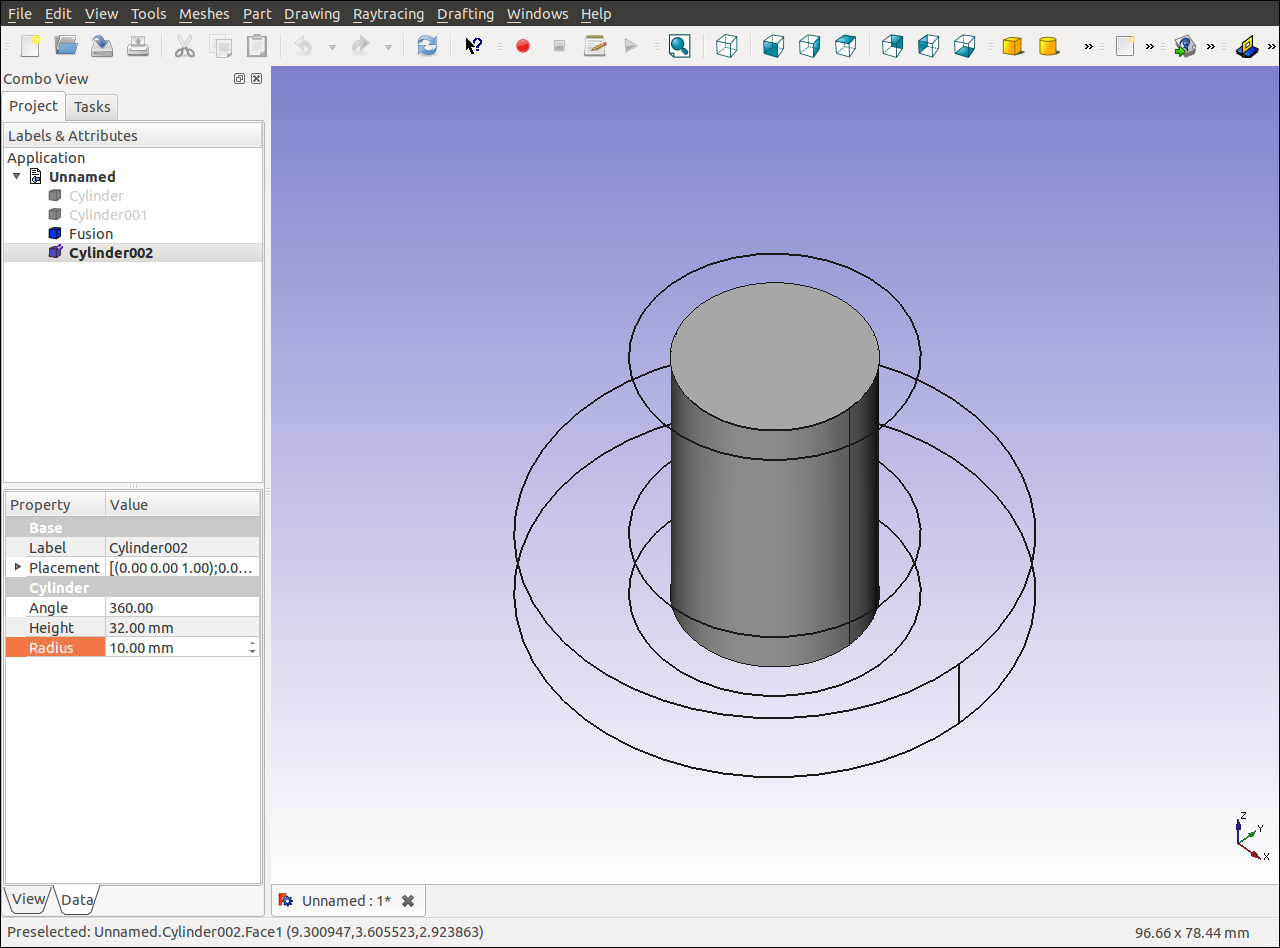Create a new document with New icon
The height and width of the screenshot is (948, 1280).
pyautogui.click(x=31, y=46)
